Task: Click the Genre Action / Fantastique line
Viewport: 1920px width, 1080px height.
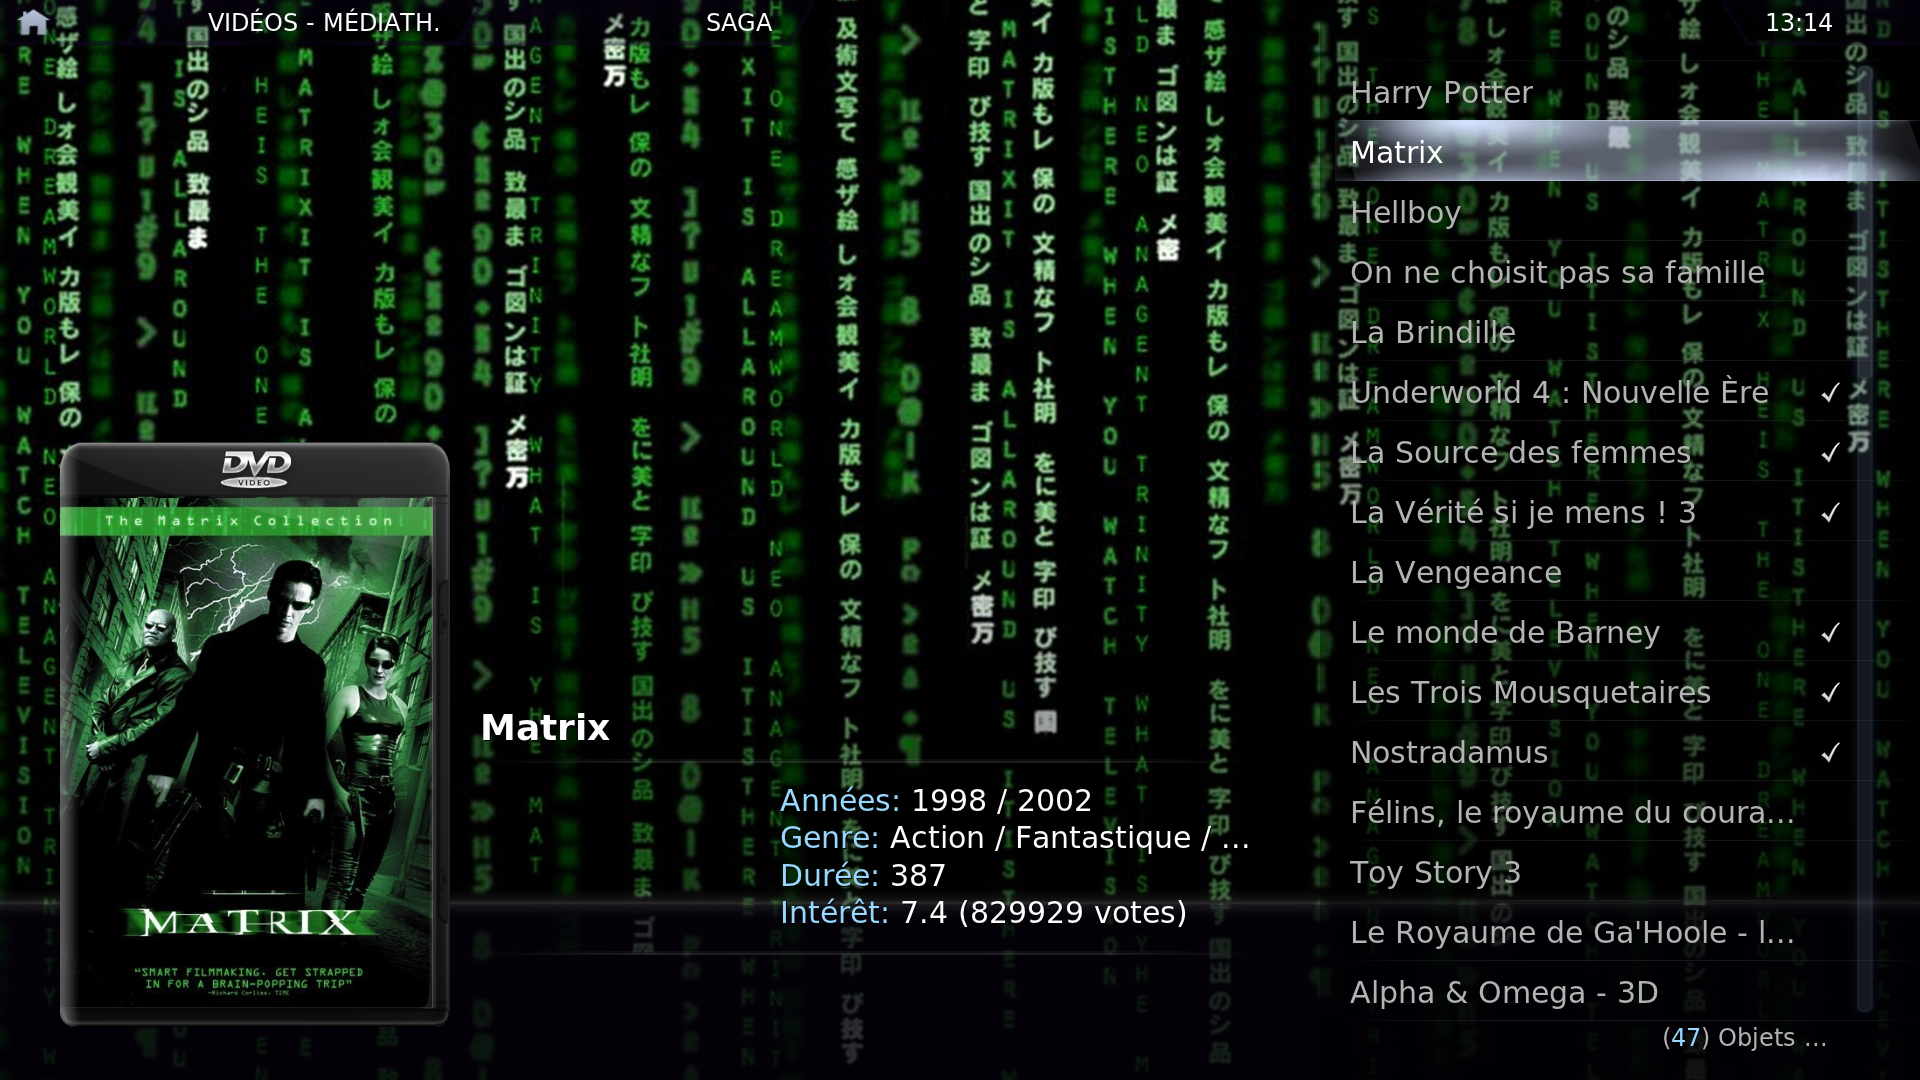Action: click(1015, 838)
